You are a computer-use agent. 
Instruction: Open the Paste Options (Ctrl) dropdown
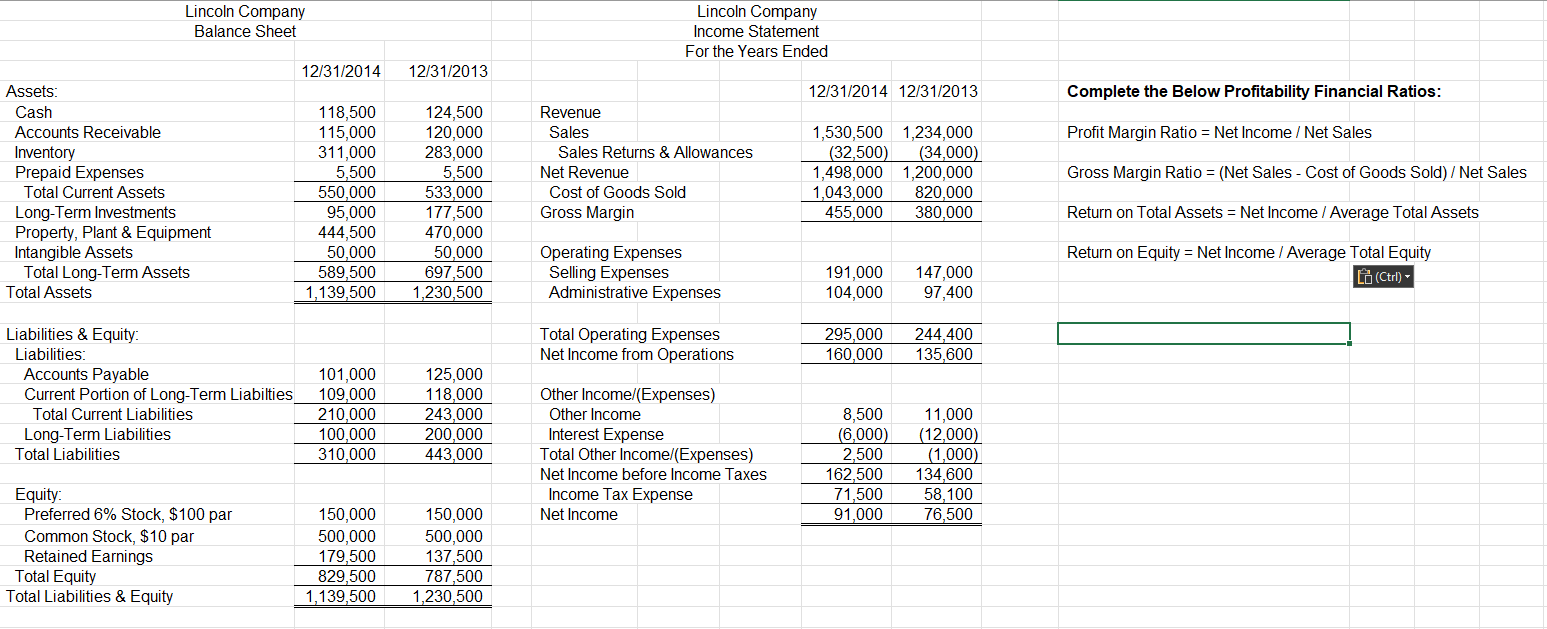tap(1384, 278)
